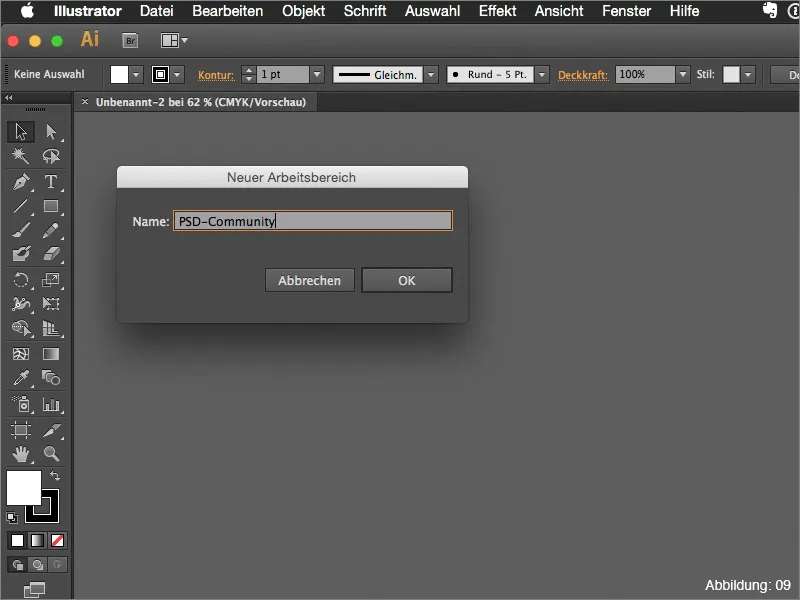Select the Perspective Grid tool

pos(51,328)
